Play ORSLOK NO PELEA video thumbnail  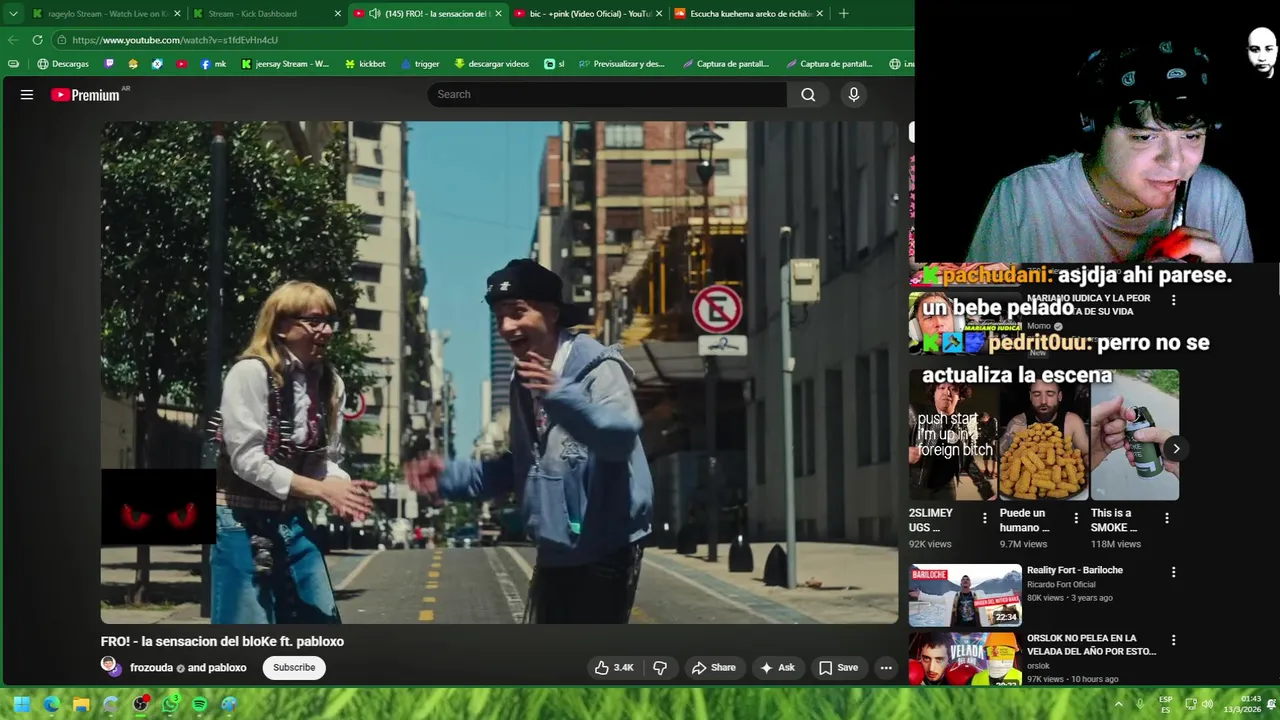[x=965, y=659]
